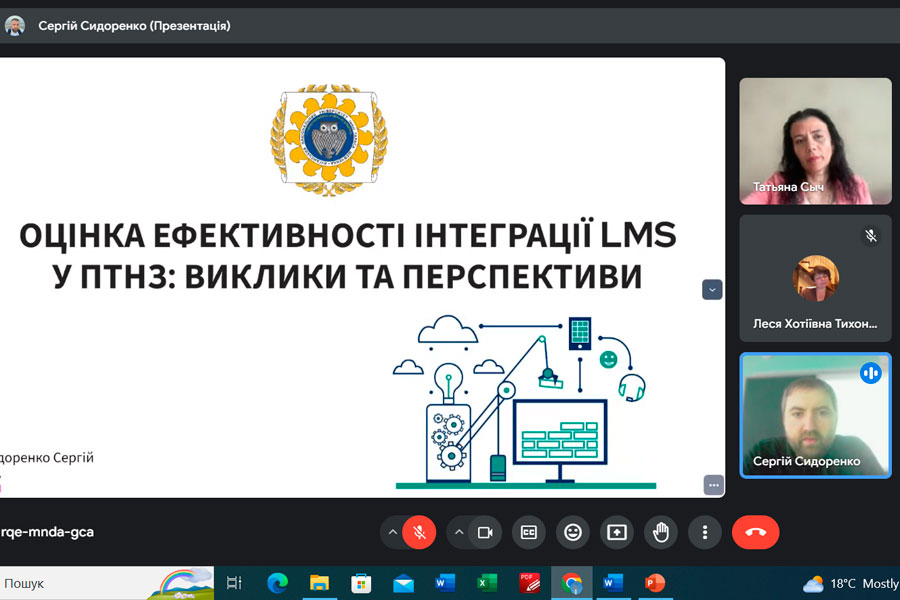Open the three-dot more options menu
This screenshot has height=600, width=900.
coord(705,532)
